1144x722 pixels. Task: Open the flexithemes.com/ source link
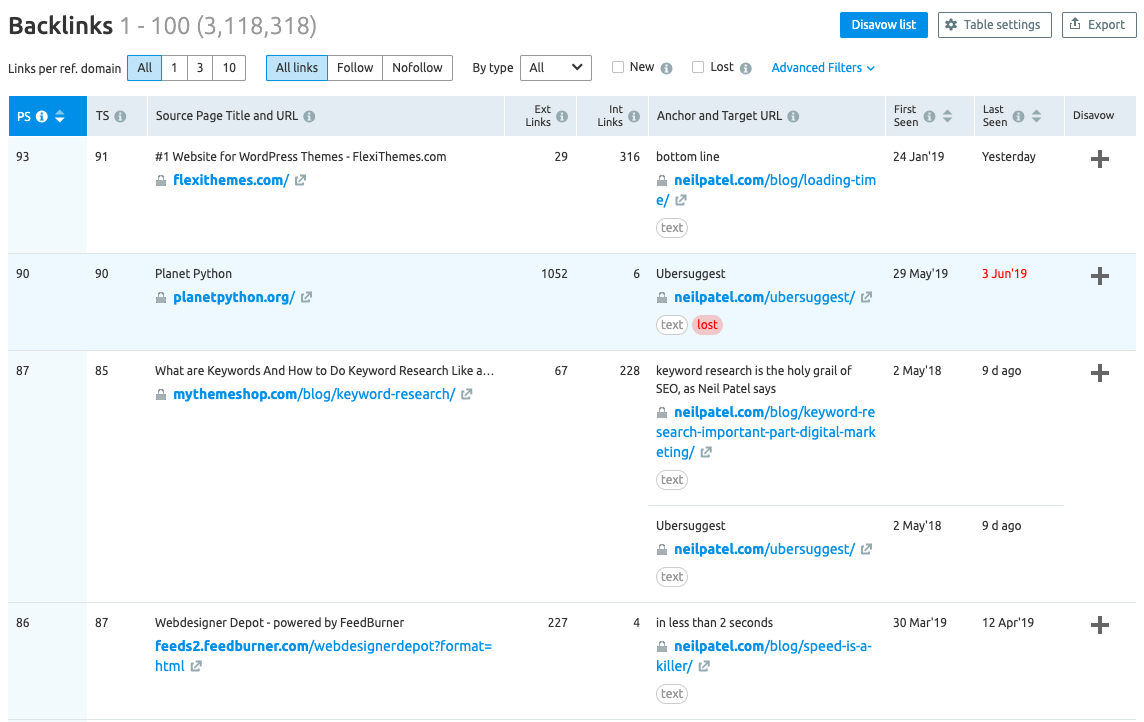click(x=231, y=180)
